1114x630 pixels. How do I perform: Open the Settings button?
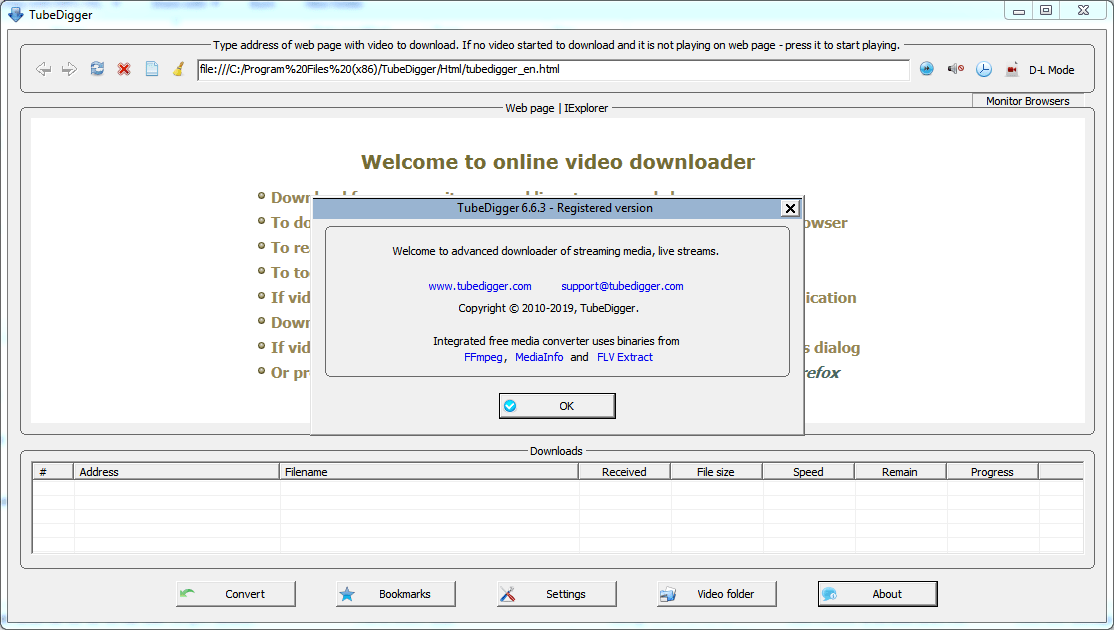(557, 594)
